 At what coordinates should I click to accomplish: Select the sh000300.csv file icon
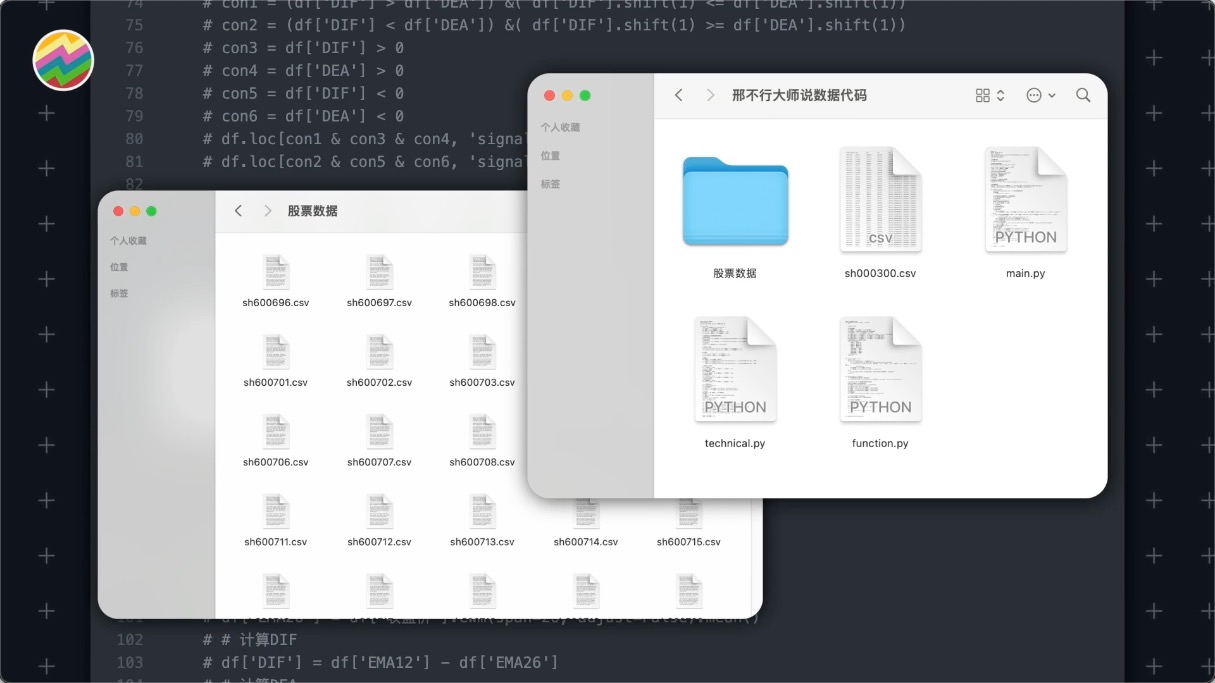[x=880, y=201]
